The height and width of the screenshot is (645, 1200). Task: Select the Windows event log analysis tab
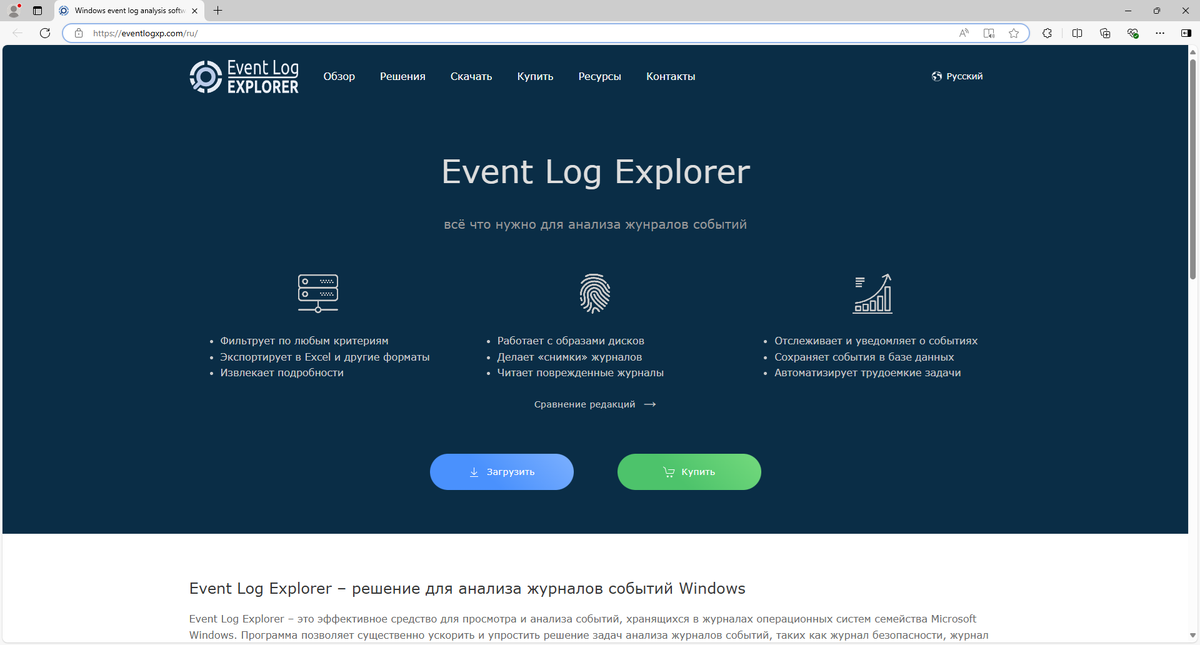129,10
